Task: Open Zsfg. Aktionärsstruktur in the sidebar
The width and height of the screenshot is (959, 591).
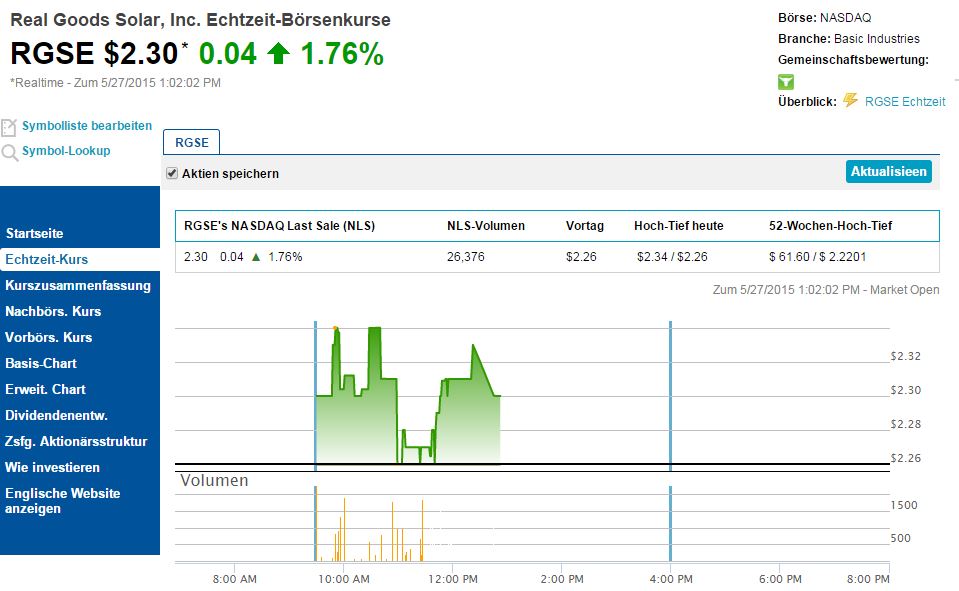Action: (x=76, y=442)
